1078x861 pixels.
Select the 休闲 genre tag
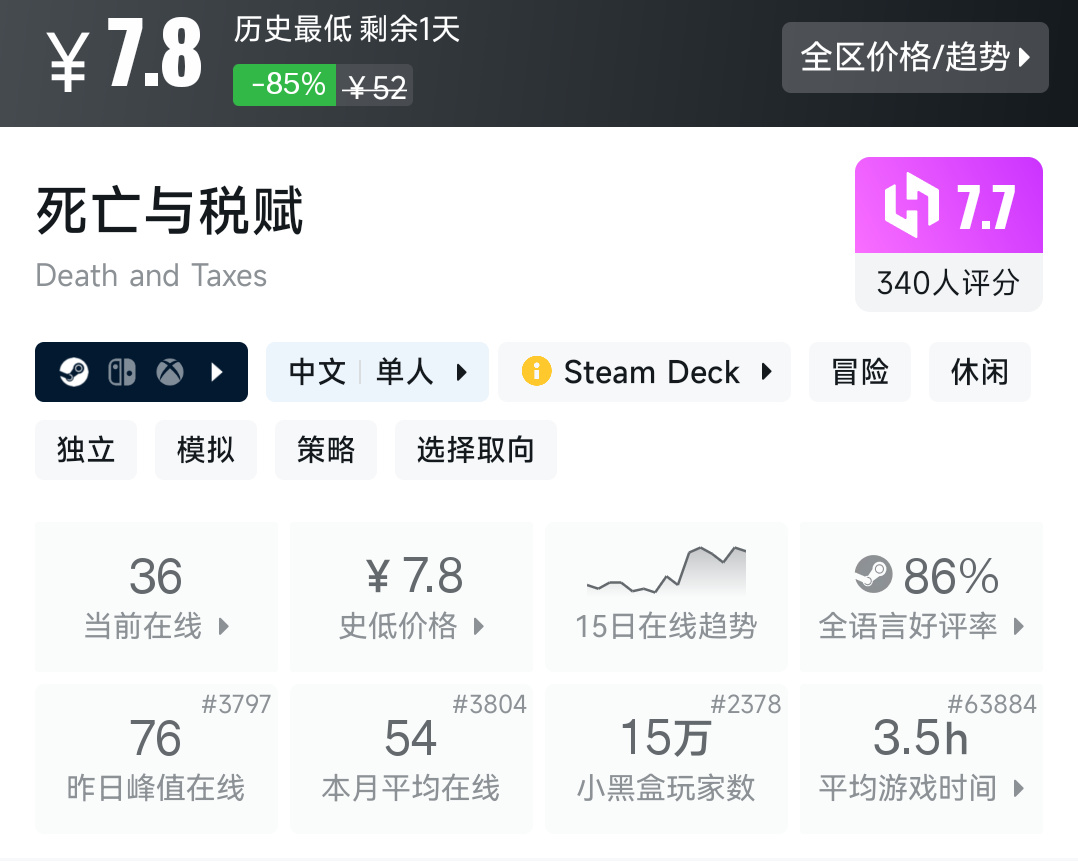point(980,373)
